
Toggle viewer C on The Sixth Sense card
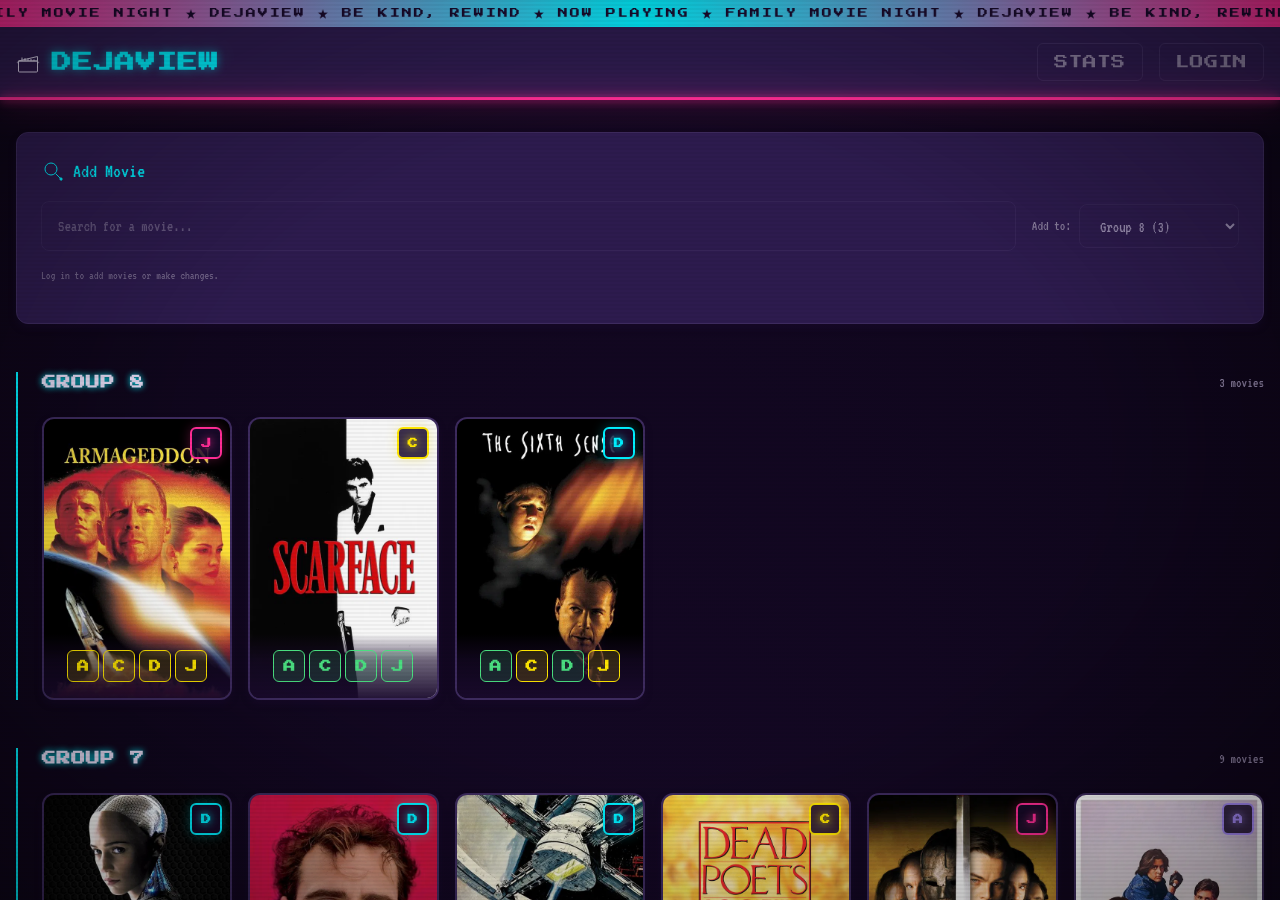(x=532, y=666)
